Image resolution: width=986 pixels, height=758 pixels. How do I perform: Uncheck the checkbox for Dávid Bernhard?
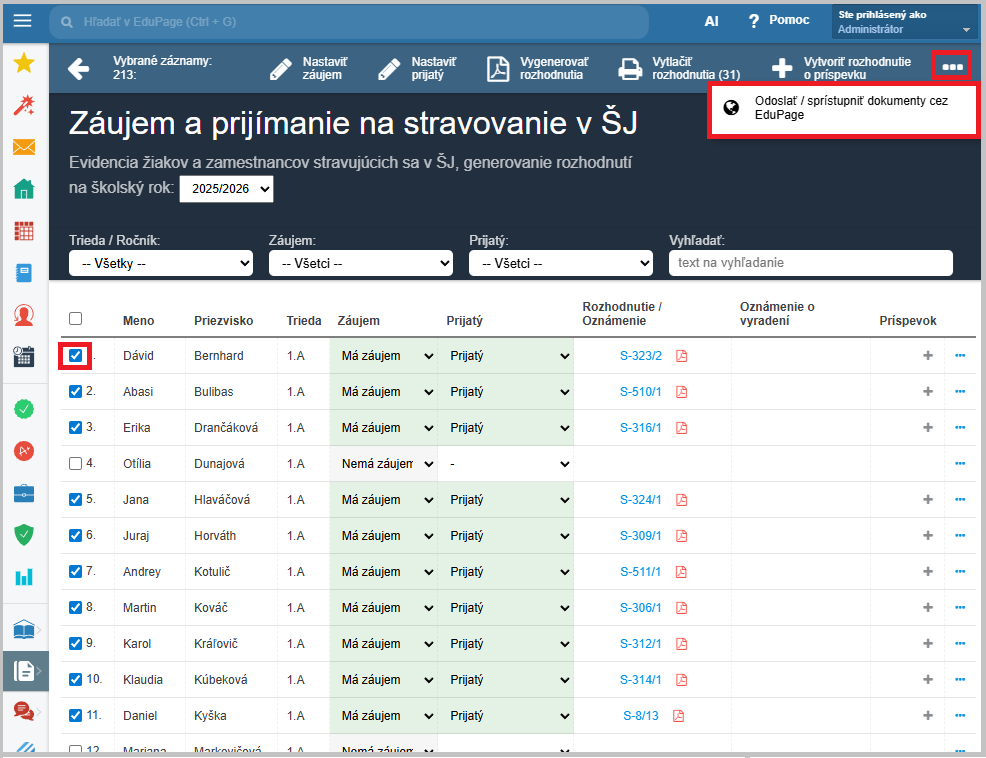76,356
